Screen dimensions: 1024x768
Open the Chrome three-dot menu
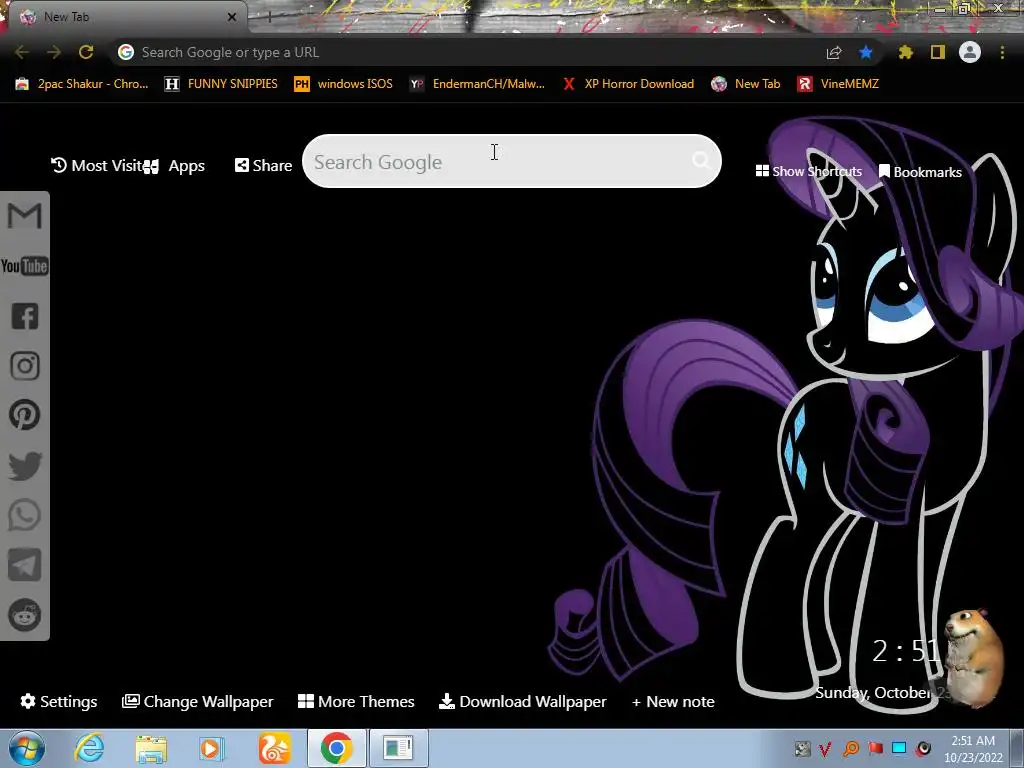tap(1002, 52)
